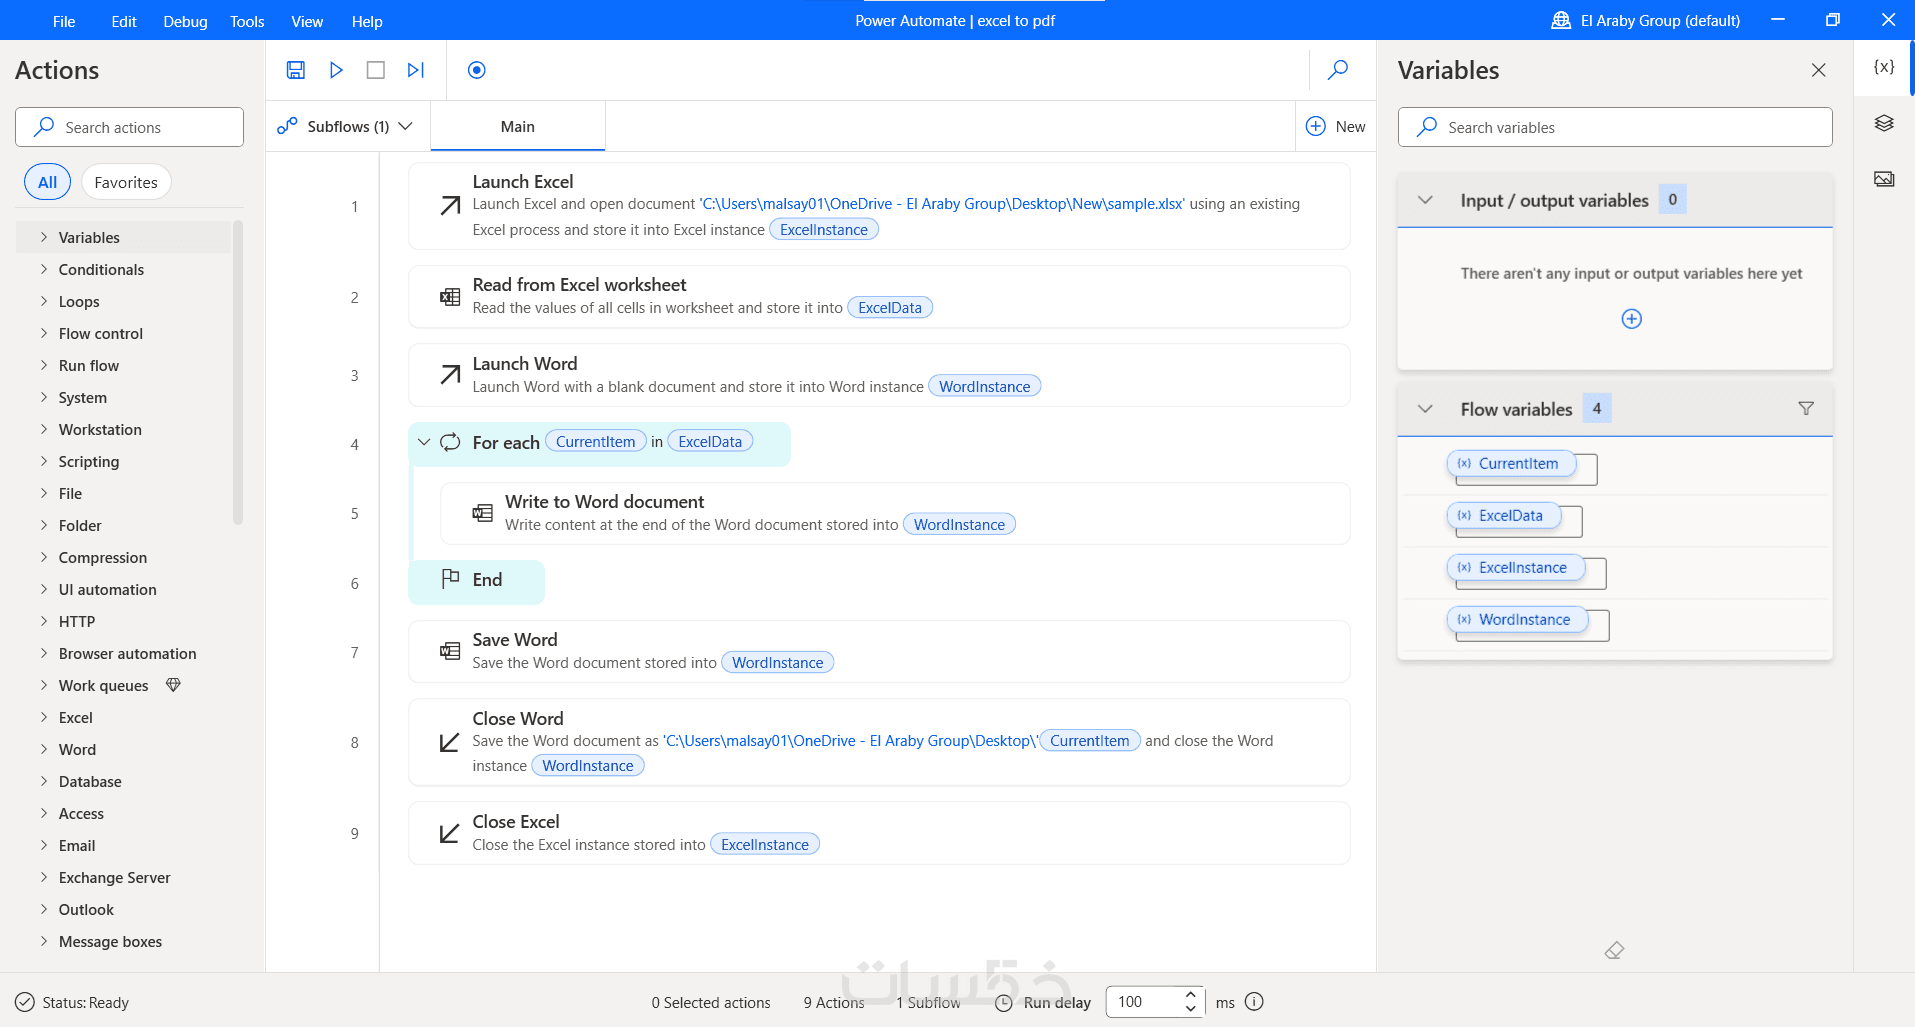The width and height of the screenshot is (1915, 1027).
Task: Open the Variables pane via {x} icon
Action: (1884, 67)
